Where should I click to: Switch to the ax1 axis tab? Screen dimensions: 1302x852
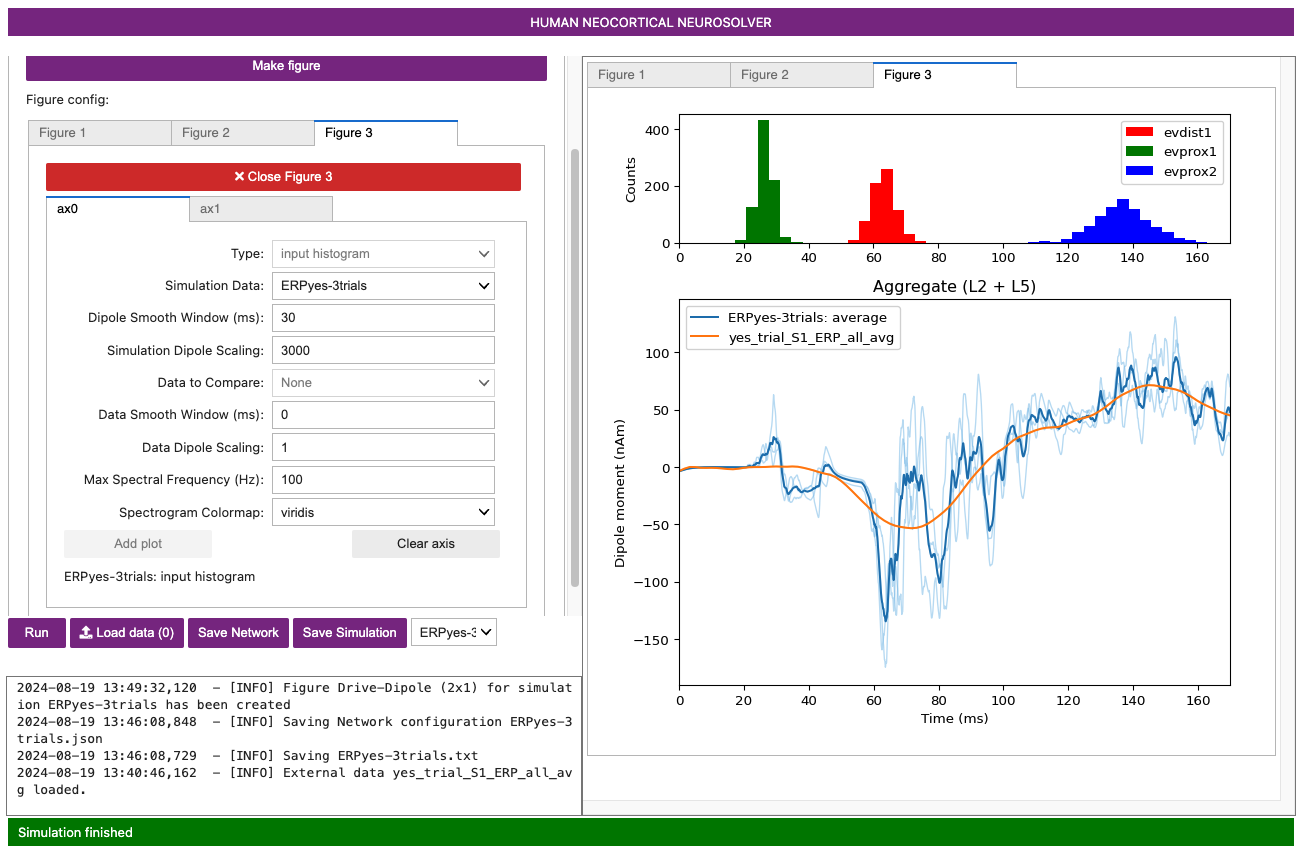point(260,209)
